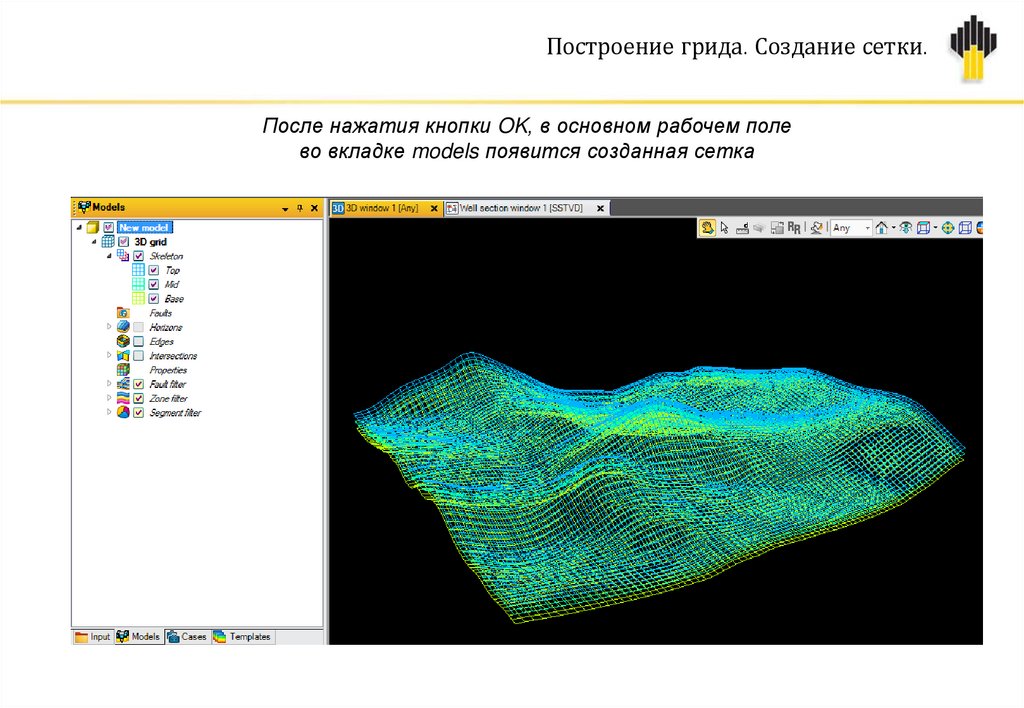Click the Base skeleton yellow grid swatch
The height and width of the screenshot is (708, 1024).
click(138, 298)
